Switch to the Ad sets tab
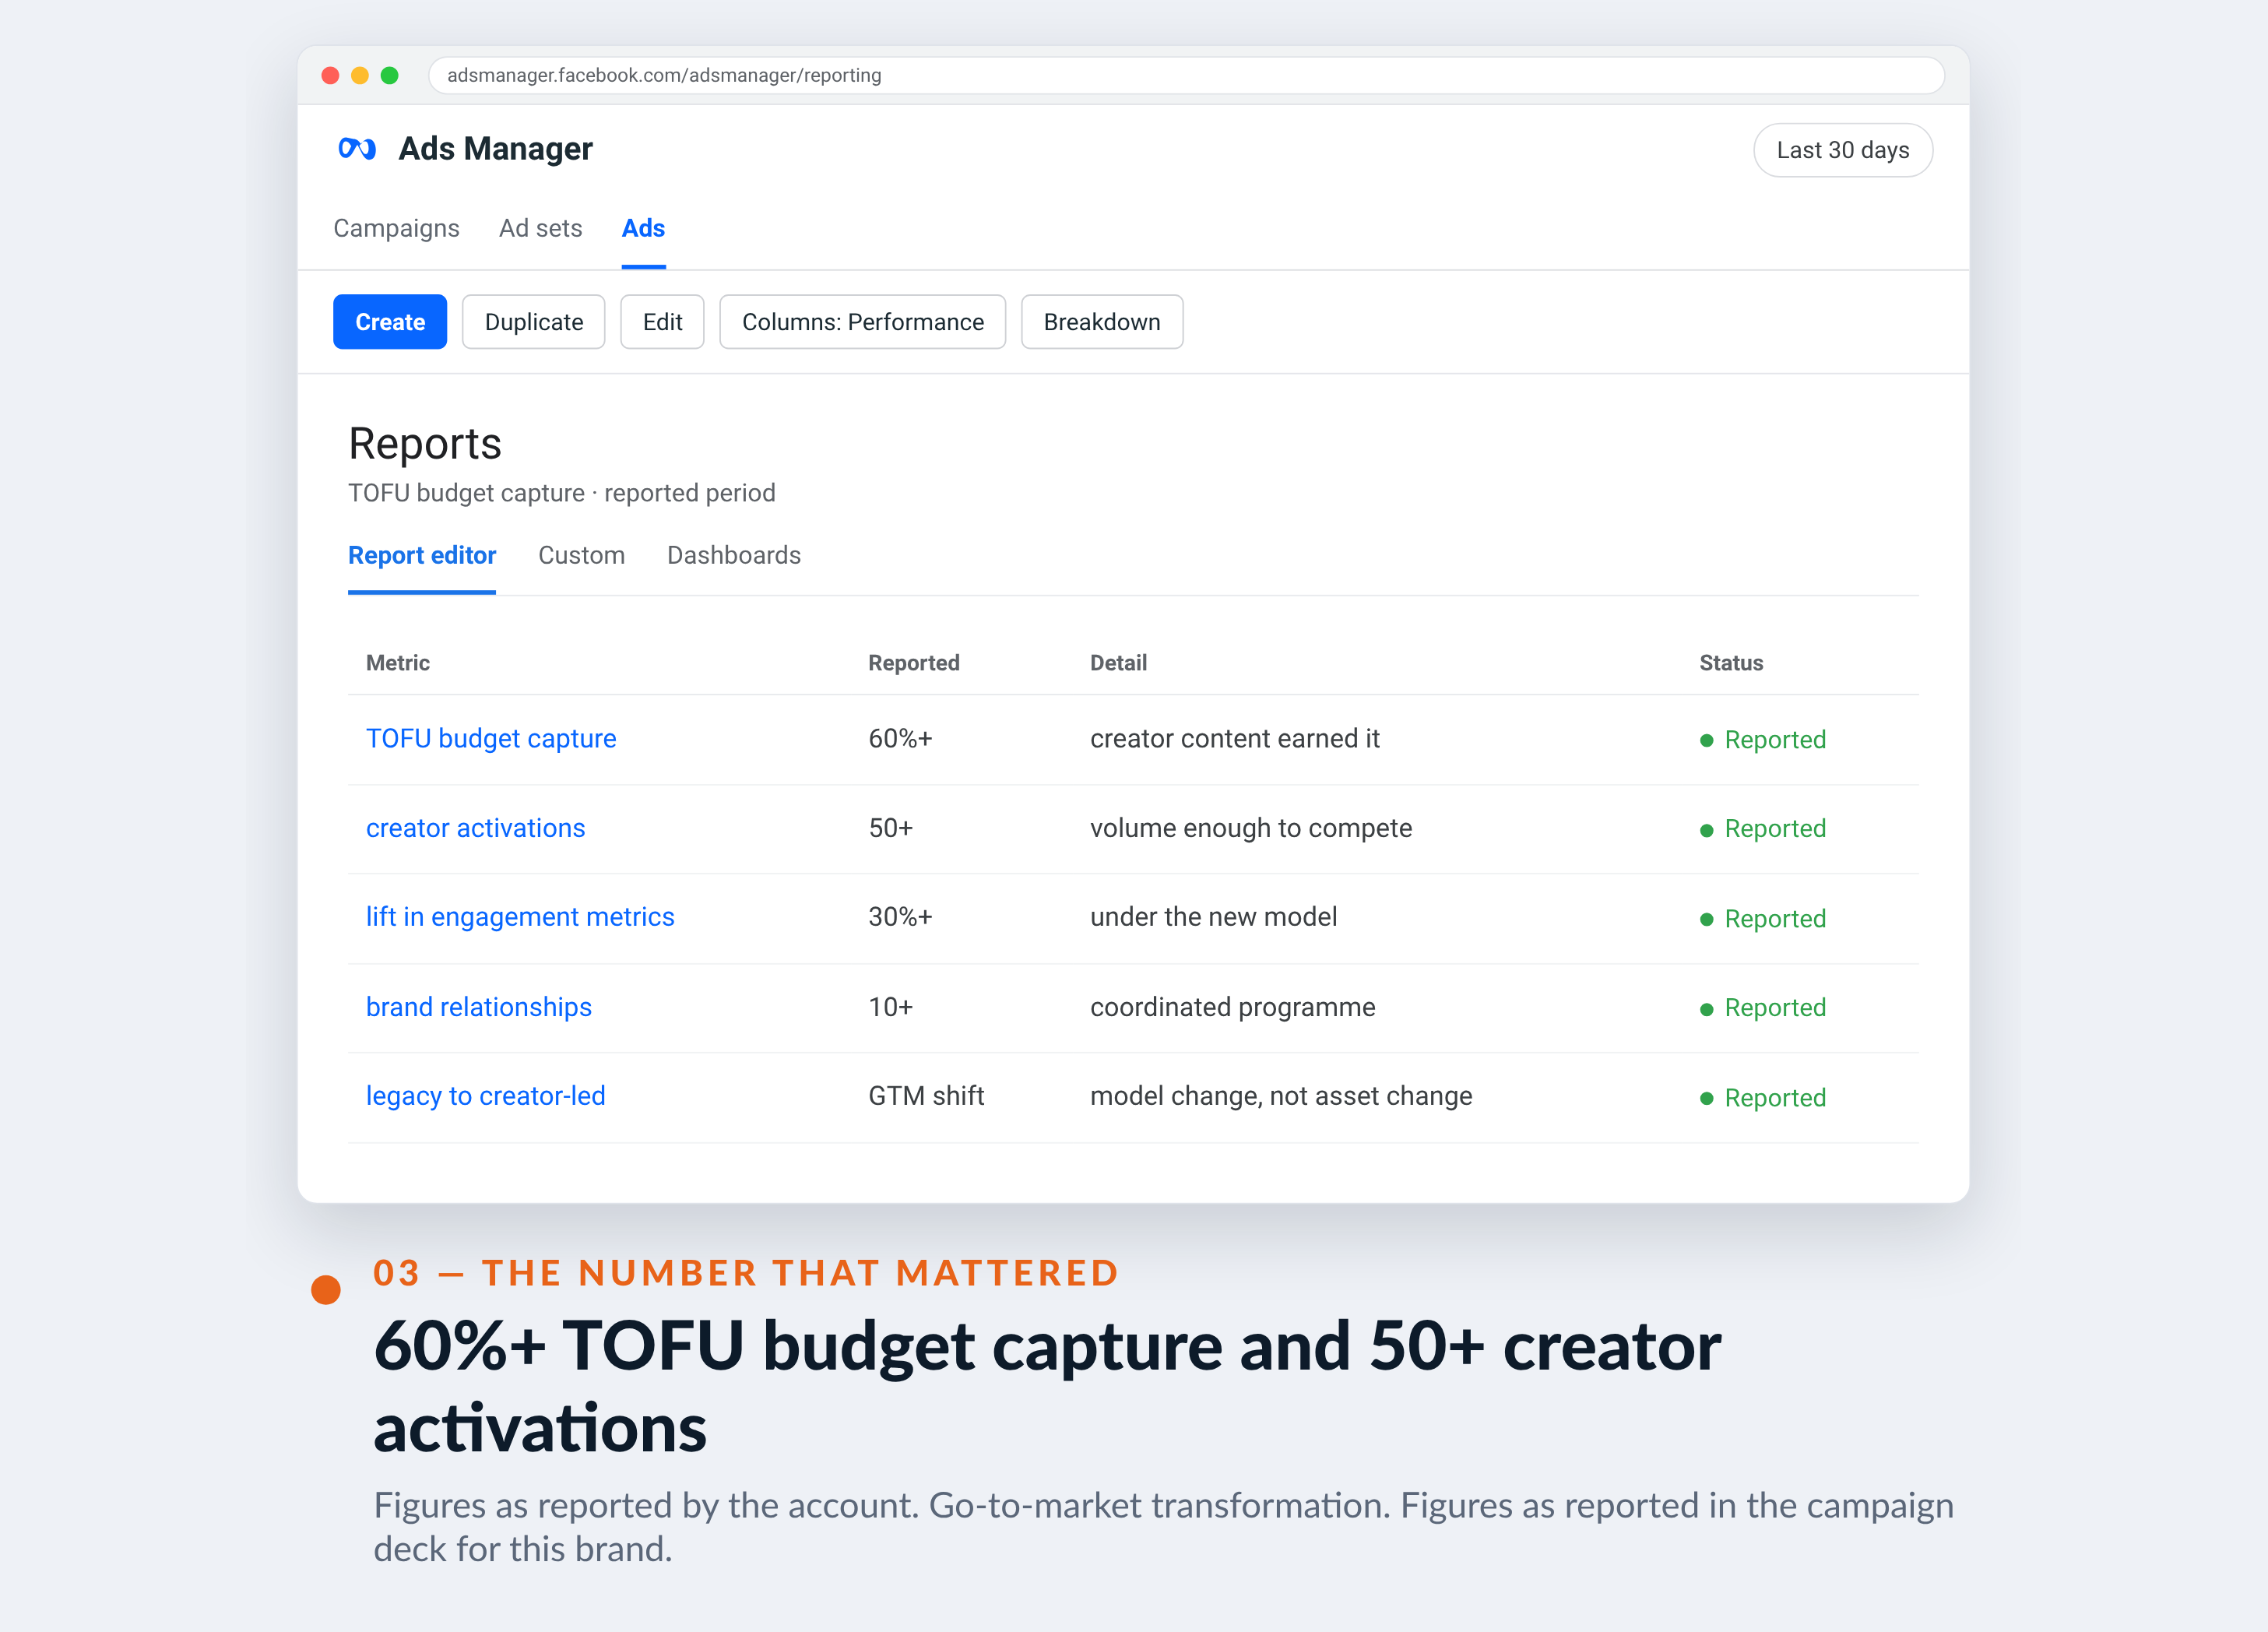This screenshot has height=1632, width=2268. click(540, 228)
